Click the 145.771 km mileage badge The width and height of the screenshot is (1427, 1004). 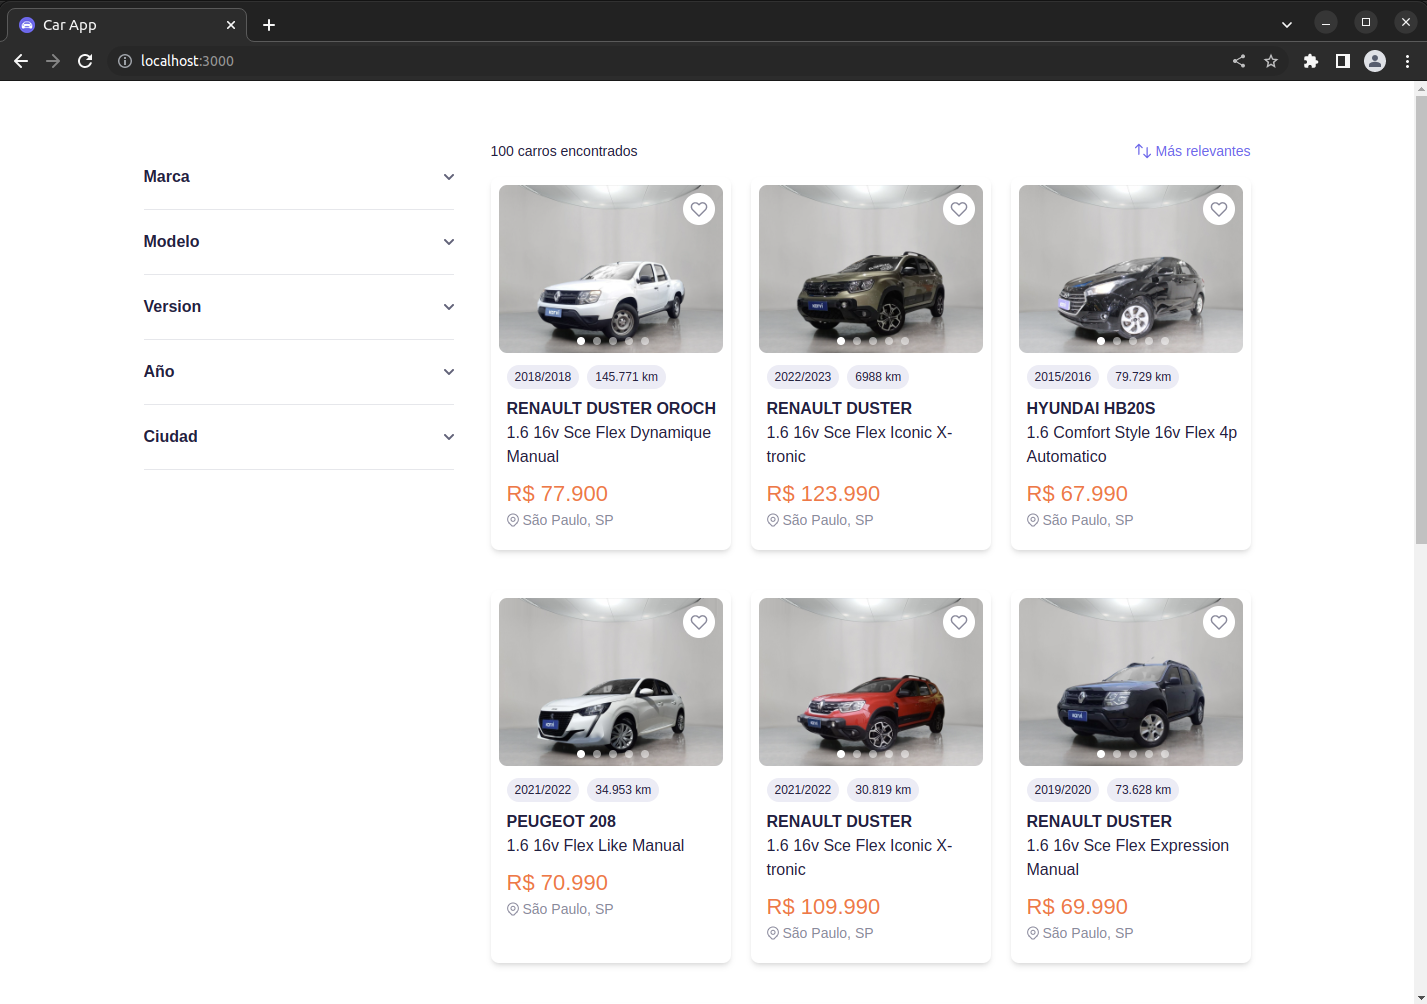pyautogui.click(x=627, y=377)
